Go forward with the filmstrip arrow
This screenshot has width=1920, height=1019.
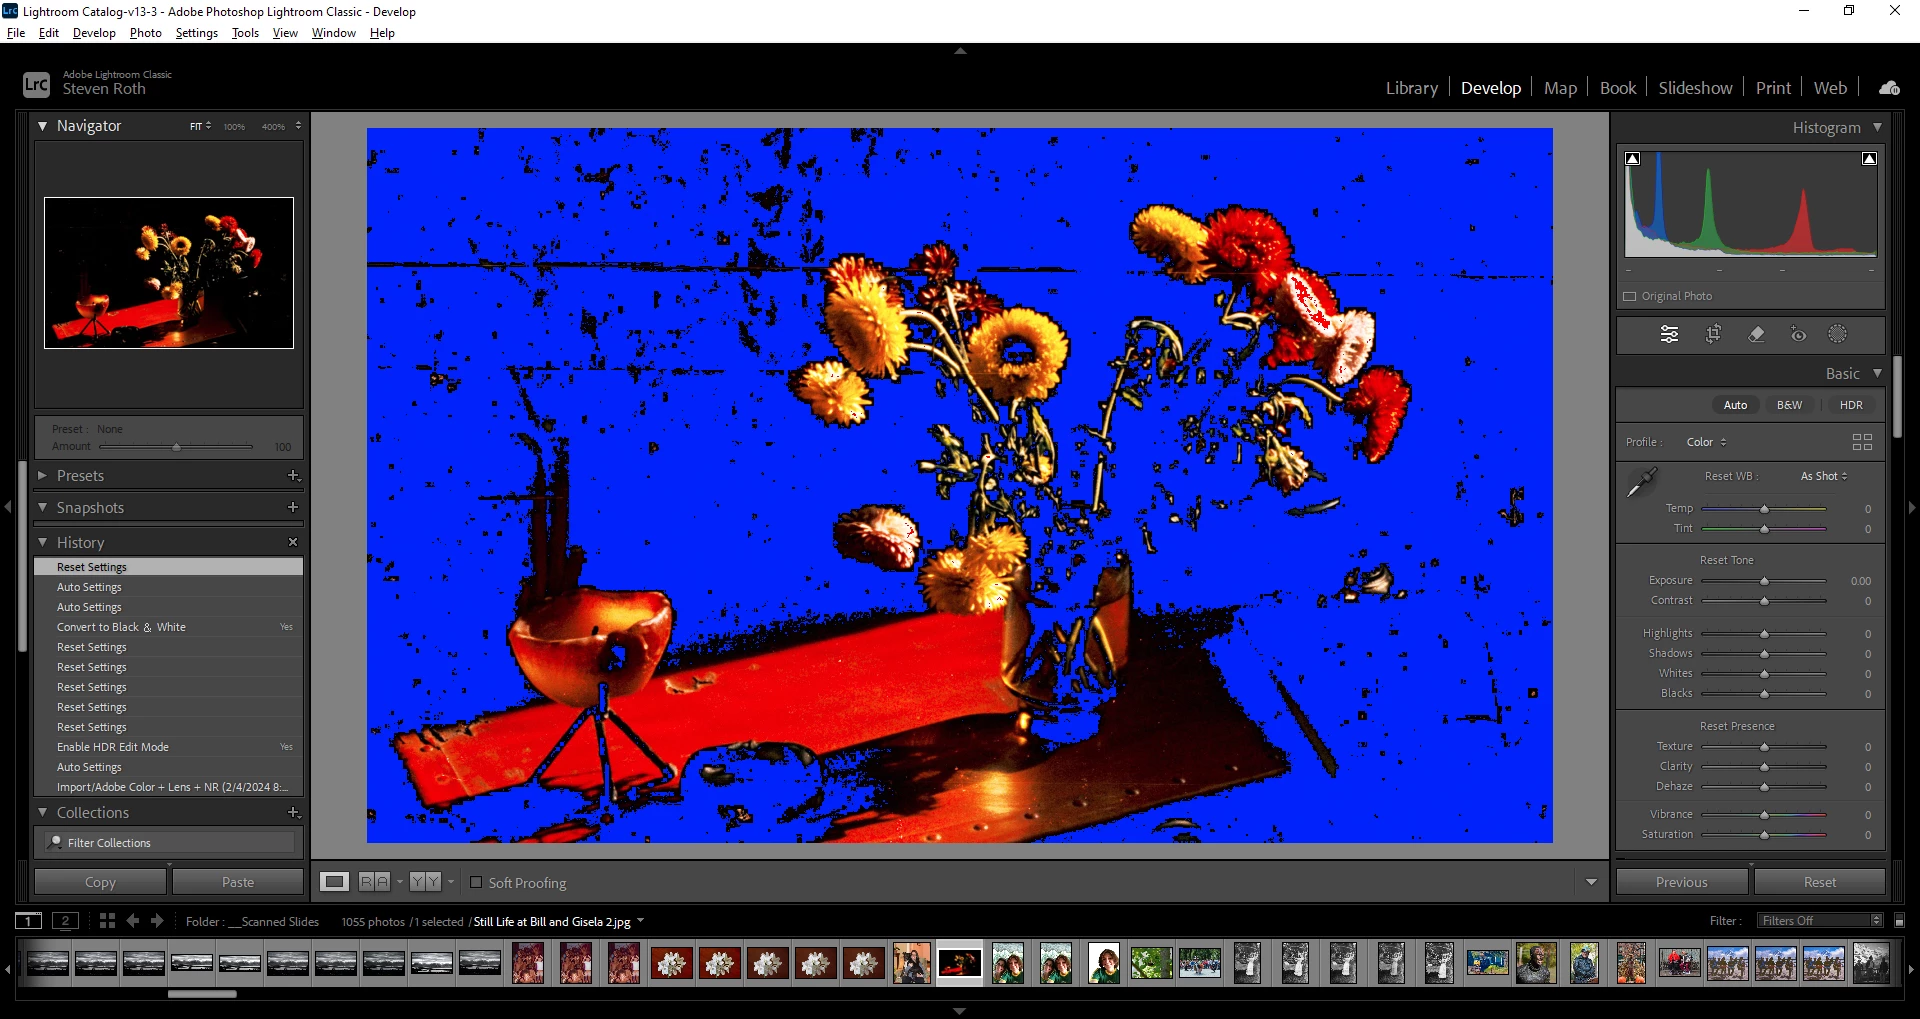pos(157,921)
